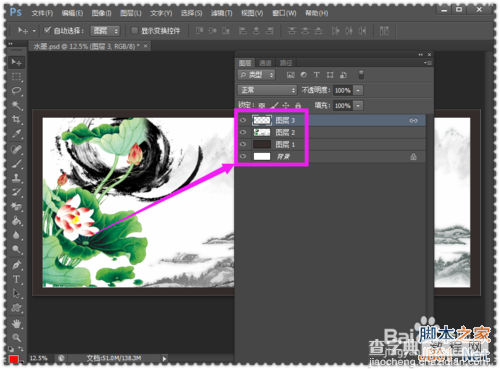Image resolution: width=500 pixels, height=369 pixels.
Task: Open the opacity 100% dropdown arrow
Action: click(x=358, y=90)
